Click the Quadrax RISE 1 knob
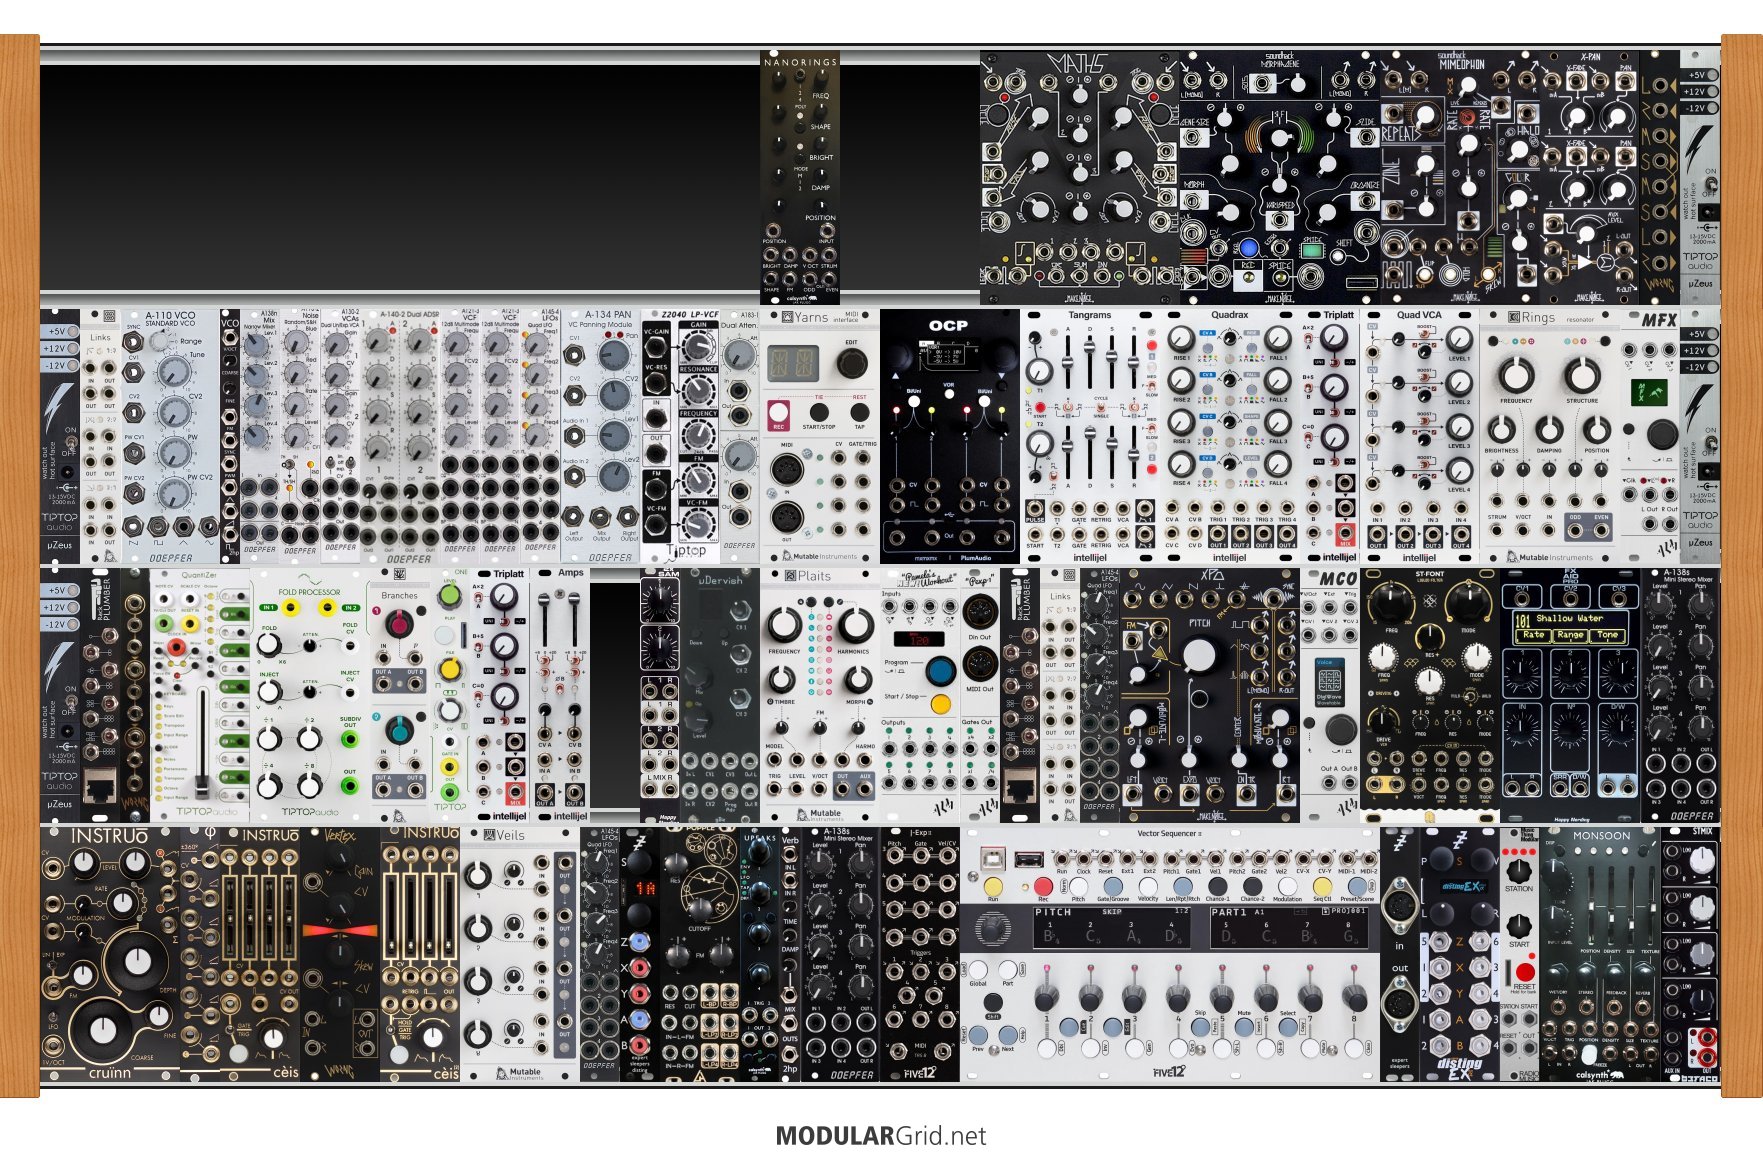This screenshot has width=1763, height=1157. [x=1181, y=340]
